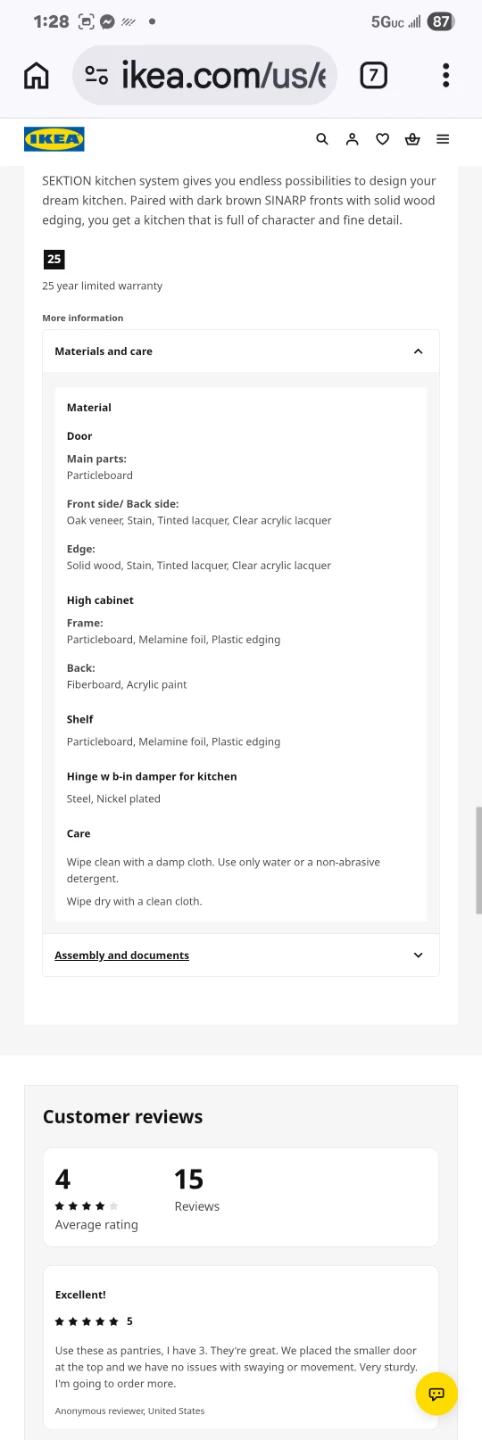Select the Materials and care header

click(241, 351)
